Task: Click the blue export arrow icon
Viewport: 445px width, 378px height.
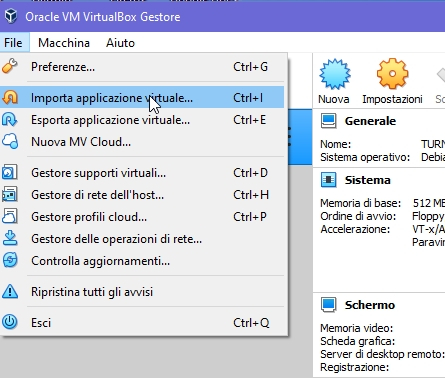Action: tap(10, 119)
